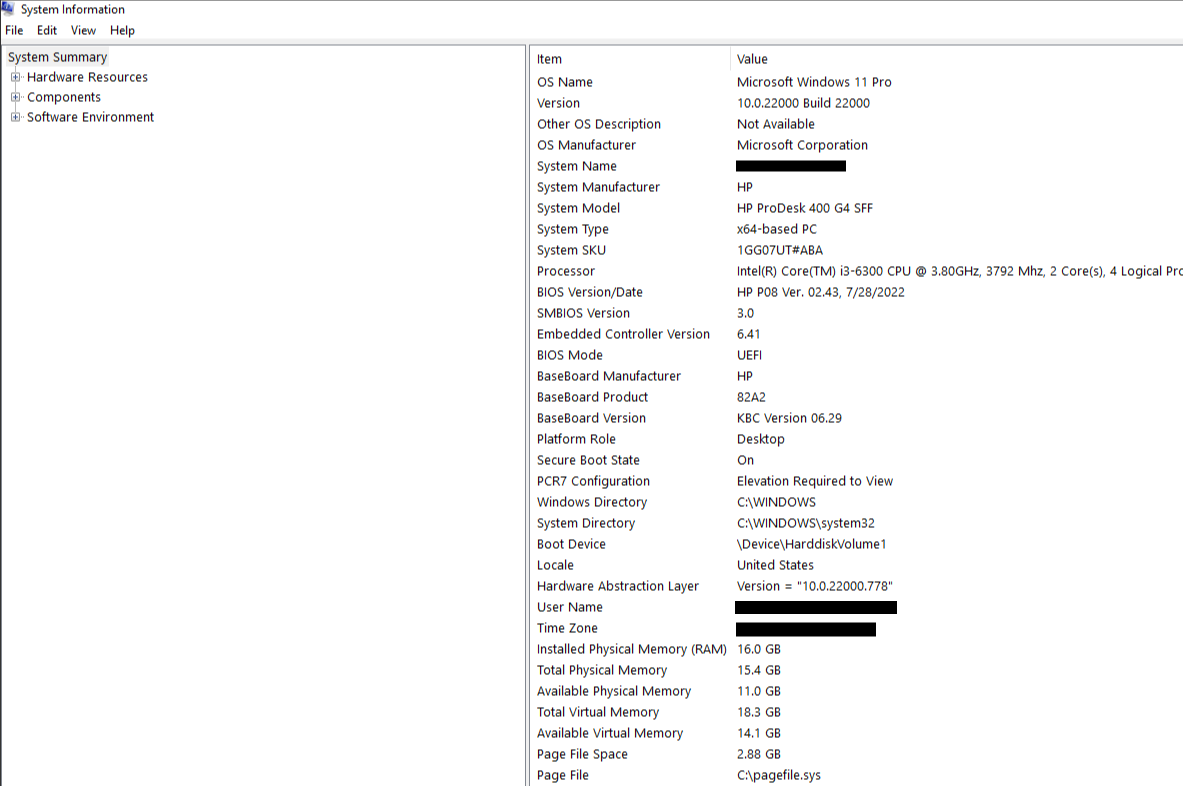Select the Version item row

[558, 103]
